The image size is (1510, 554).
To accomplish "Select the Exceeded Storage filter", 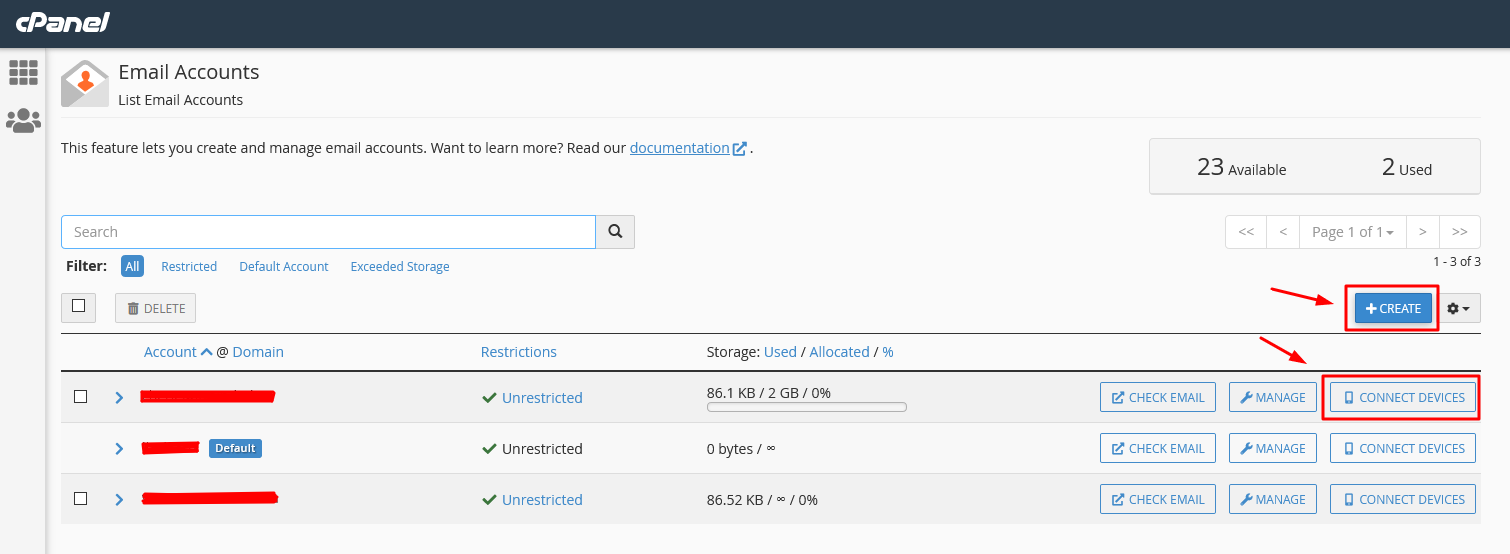I will coord(399,267).
